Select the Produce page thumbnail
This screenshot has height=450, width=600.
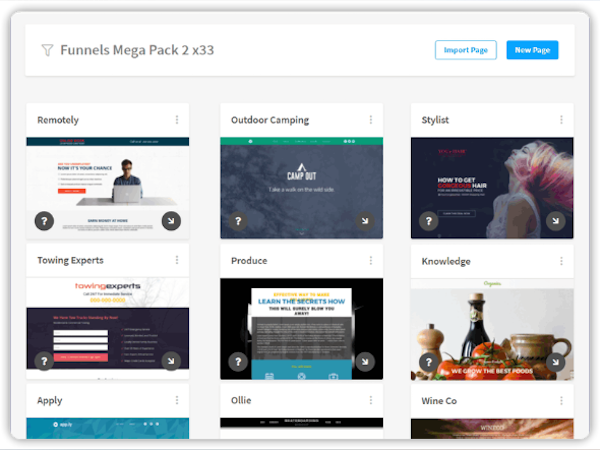[302, 329]
